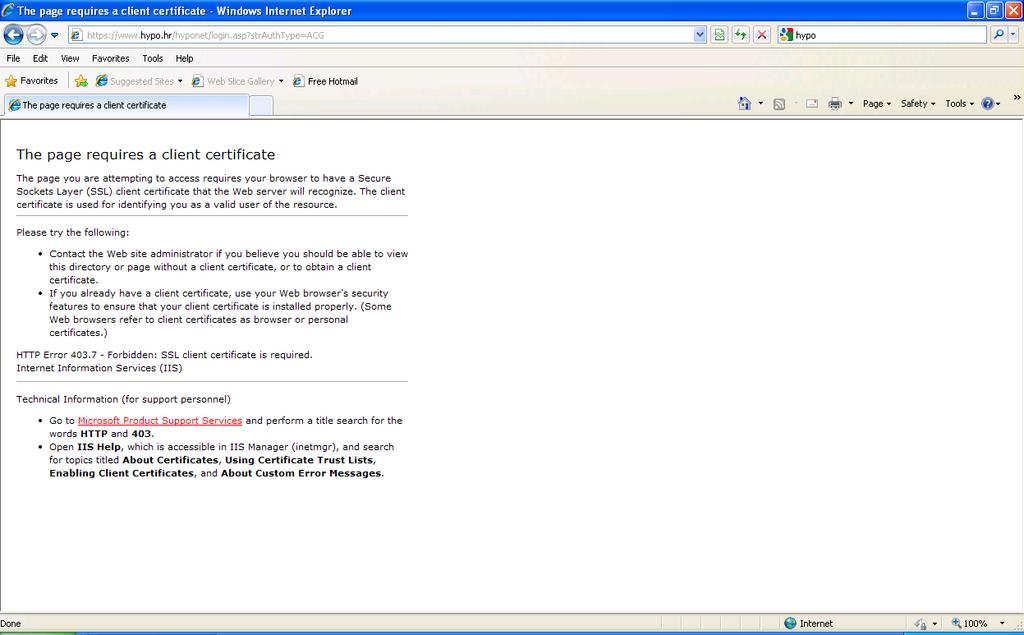Viewport: 1024px width, 635px height.
Task: Click the search magnifier button
Action: (x=999, y=35)
